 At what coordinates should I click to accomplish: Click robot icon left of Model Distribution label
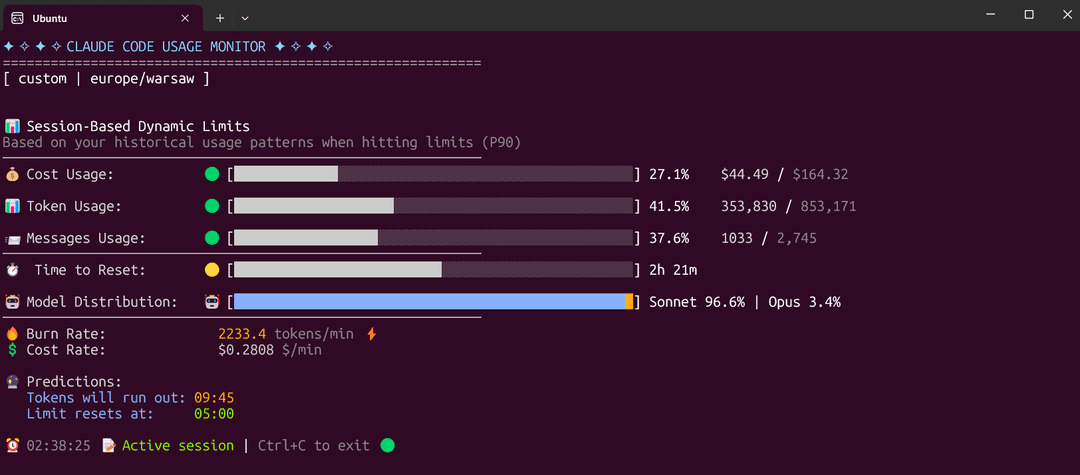click(x=12, y=302)
